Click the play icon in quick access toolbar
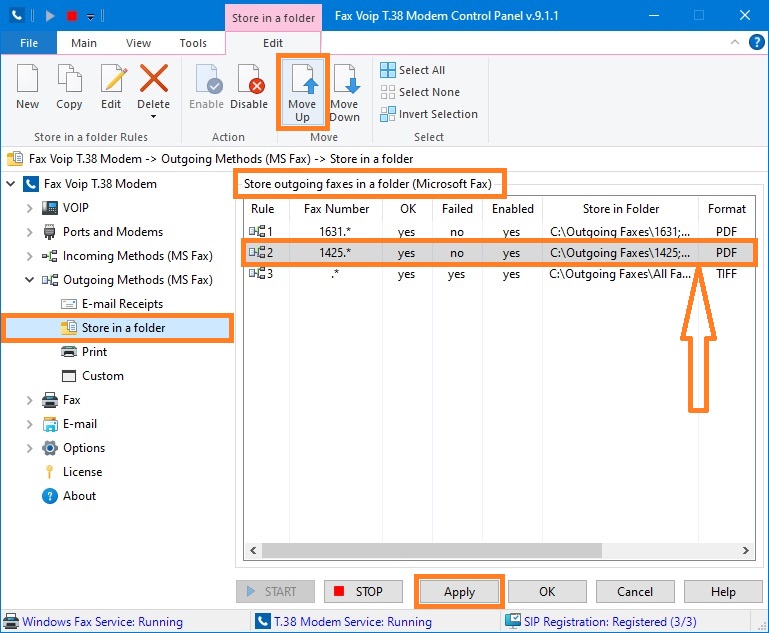This screenshot has height=633, width=769. [50, 16]
